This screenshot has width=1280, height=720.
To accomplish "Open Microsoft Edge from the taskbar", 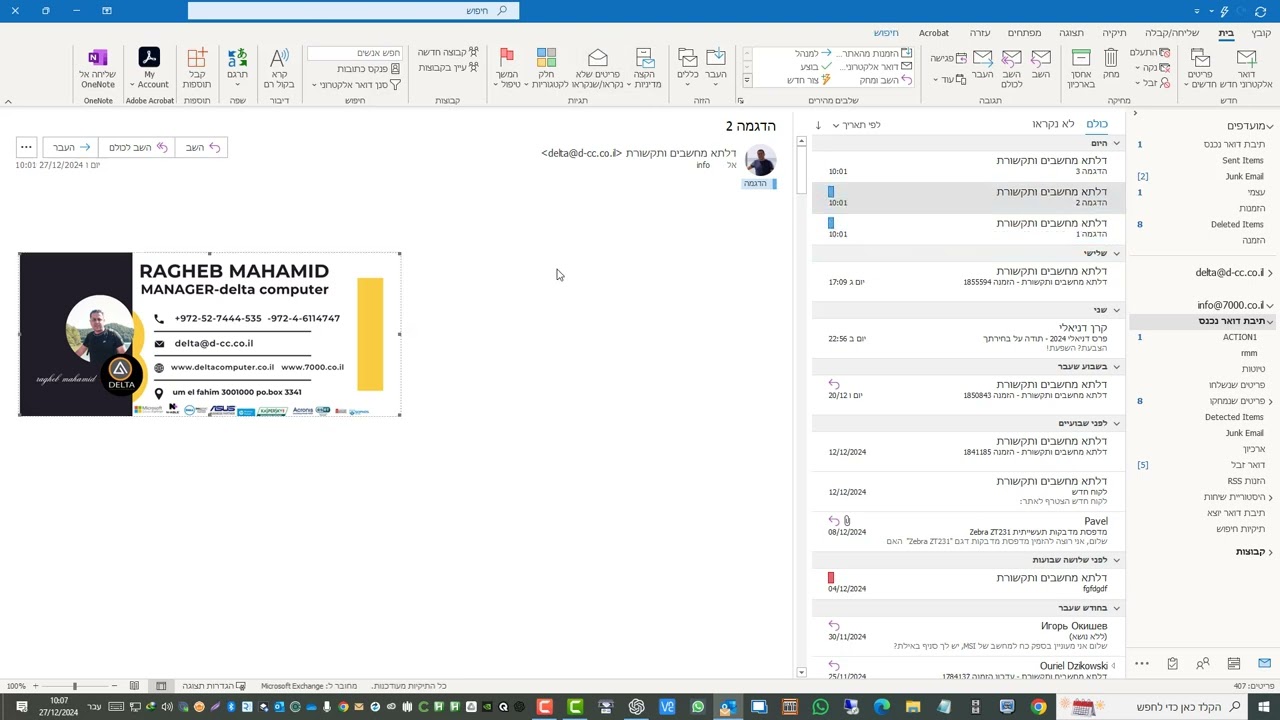I will pyautogui.click(x=882, y=707).
